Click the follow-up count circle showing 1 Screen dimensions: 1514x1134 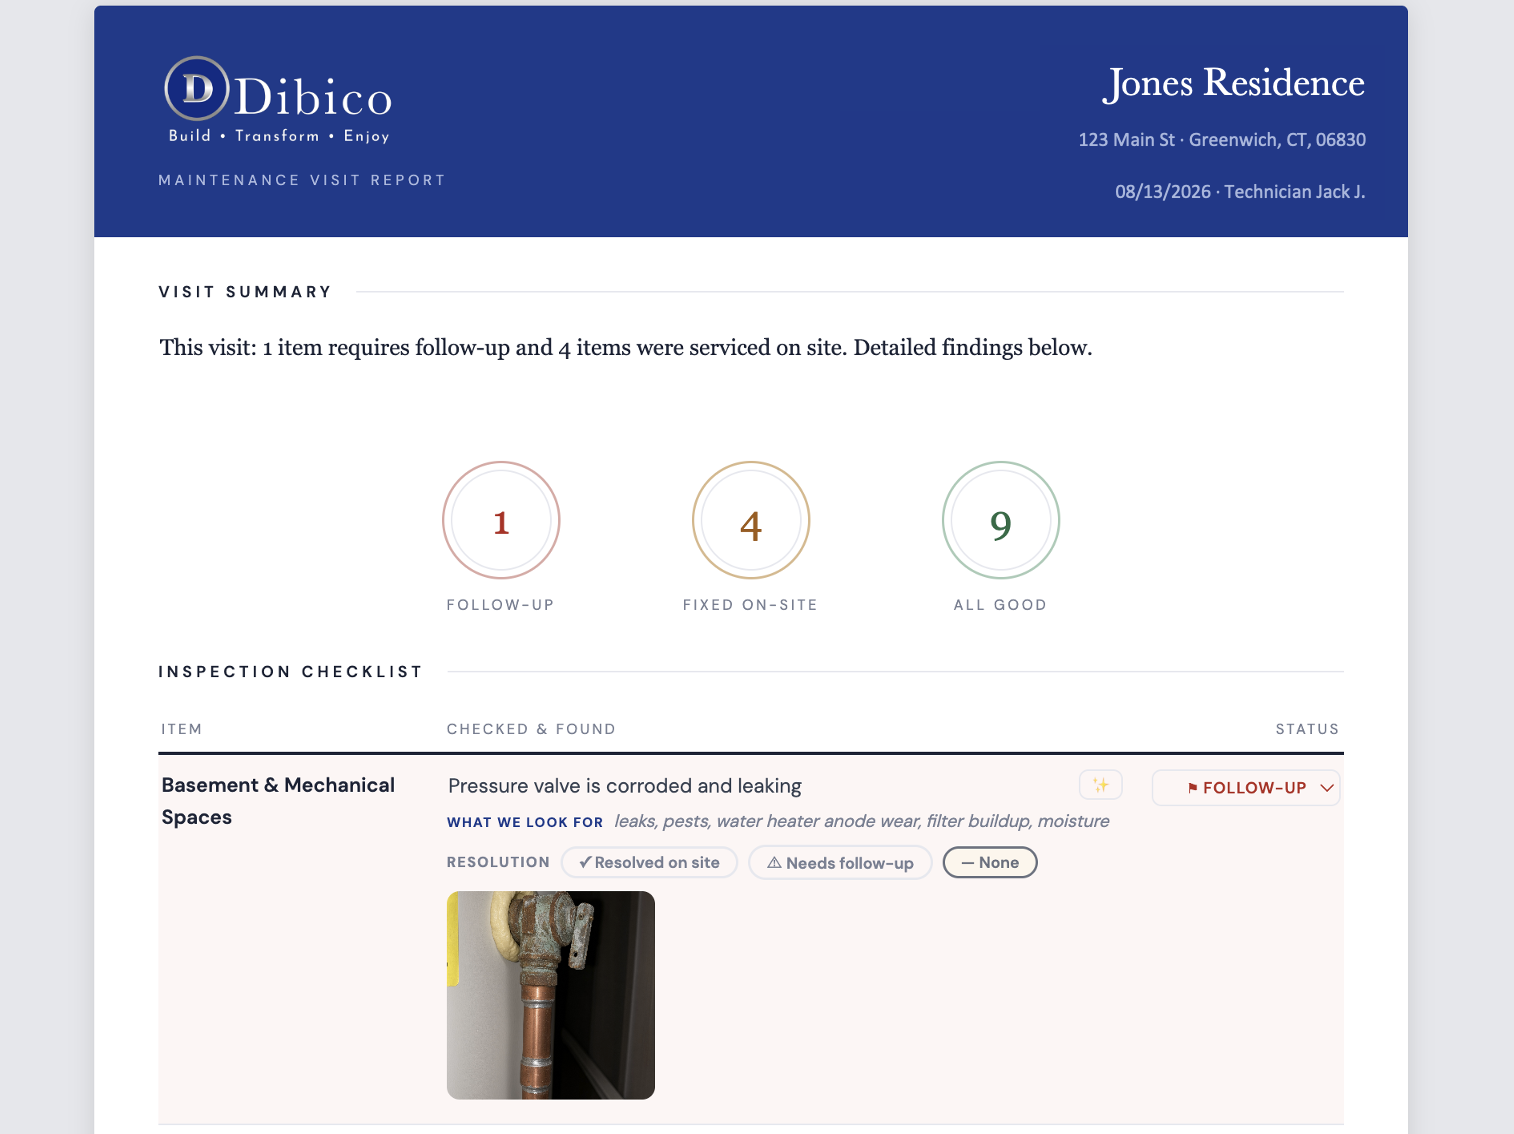click(x=501, y=520)
